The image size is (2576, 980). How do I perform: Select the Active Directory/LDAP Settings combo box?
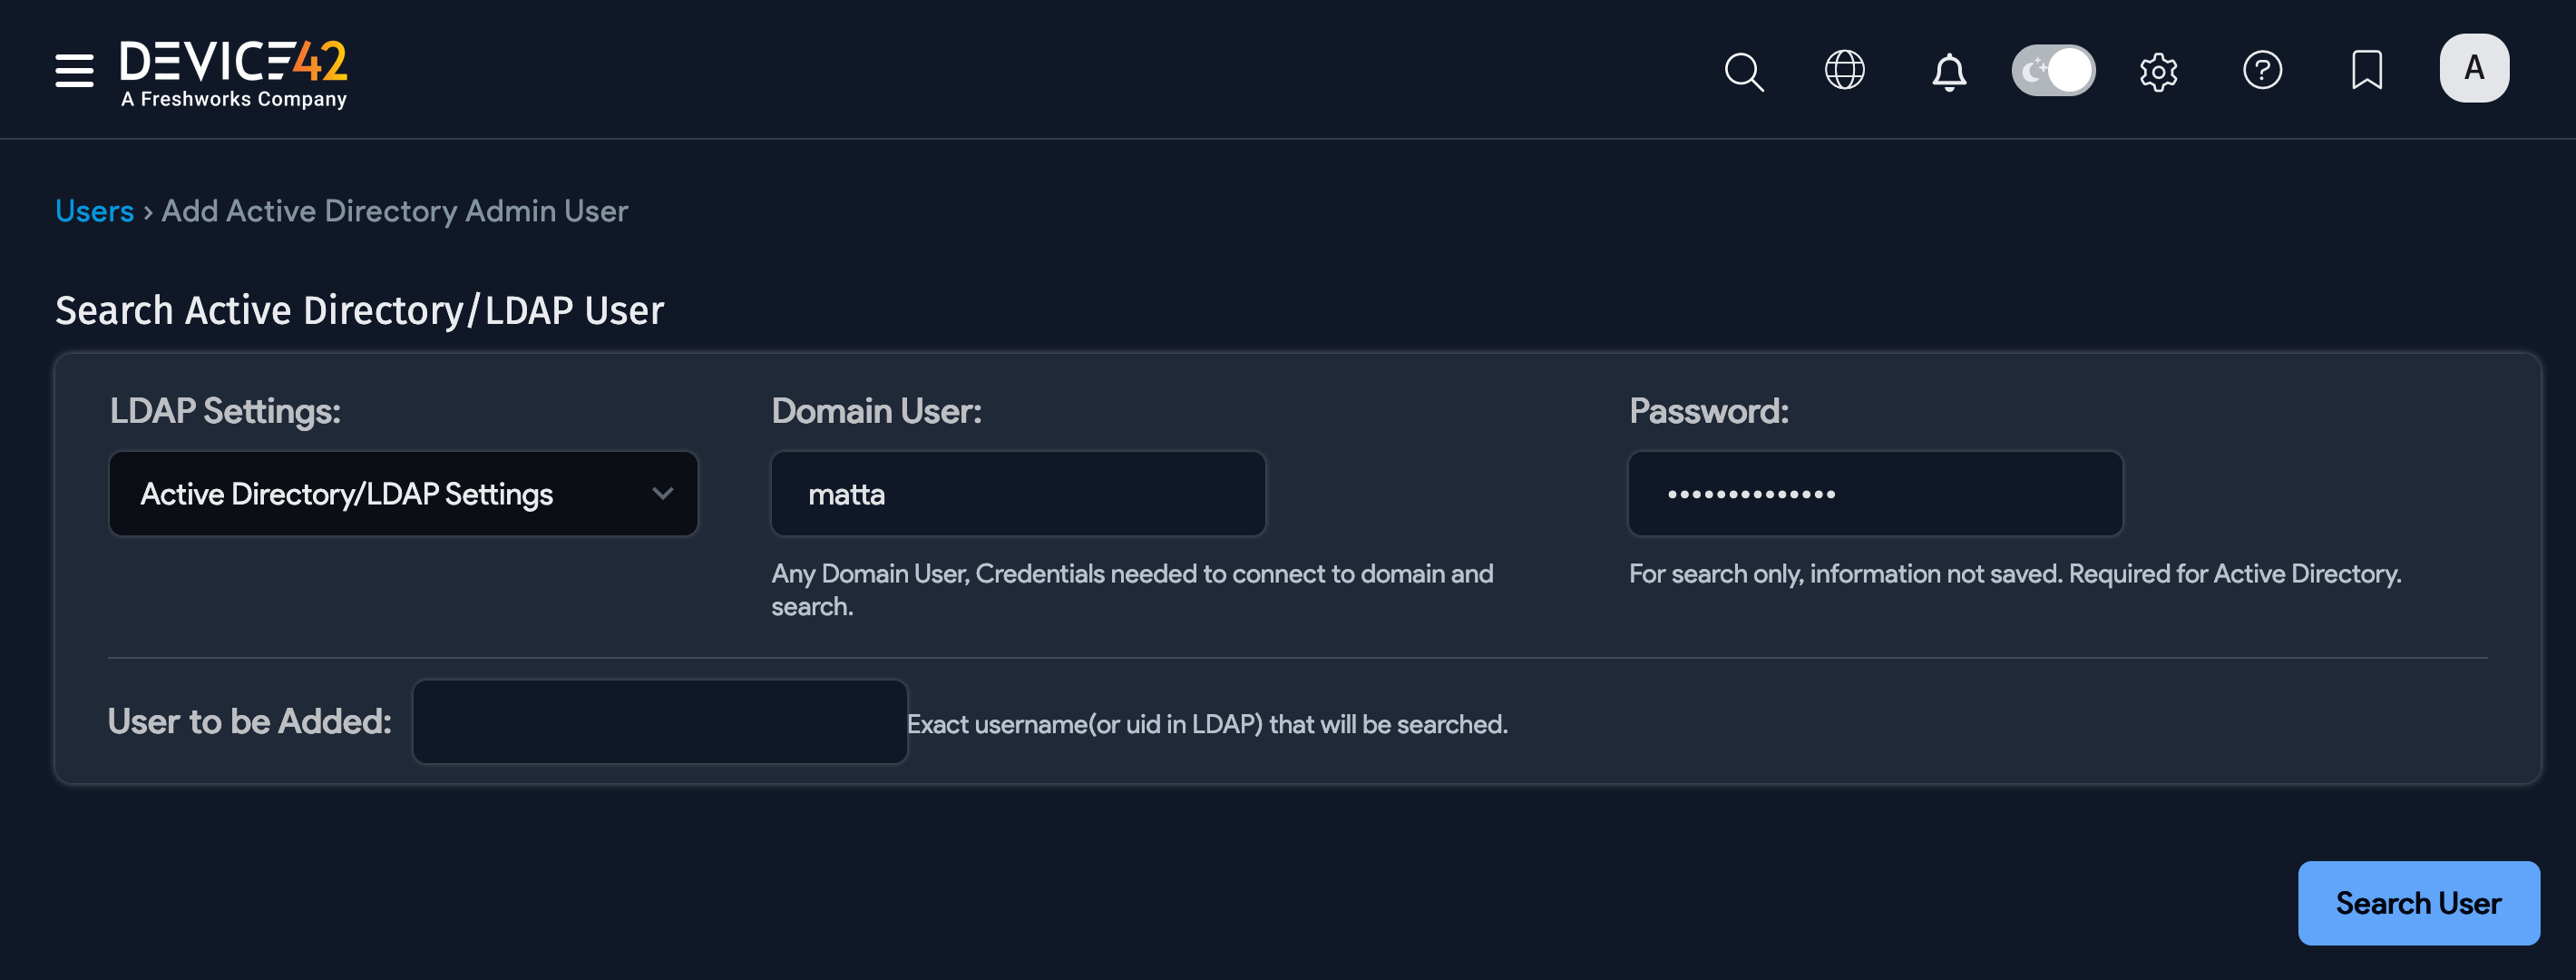pos(402,493)
